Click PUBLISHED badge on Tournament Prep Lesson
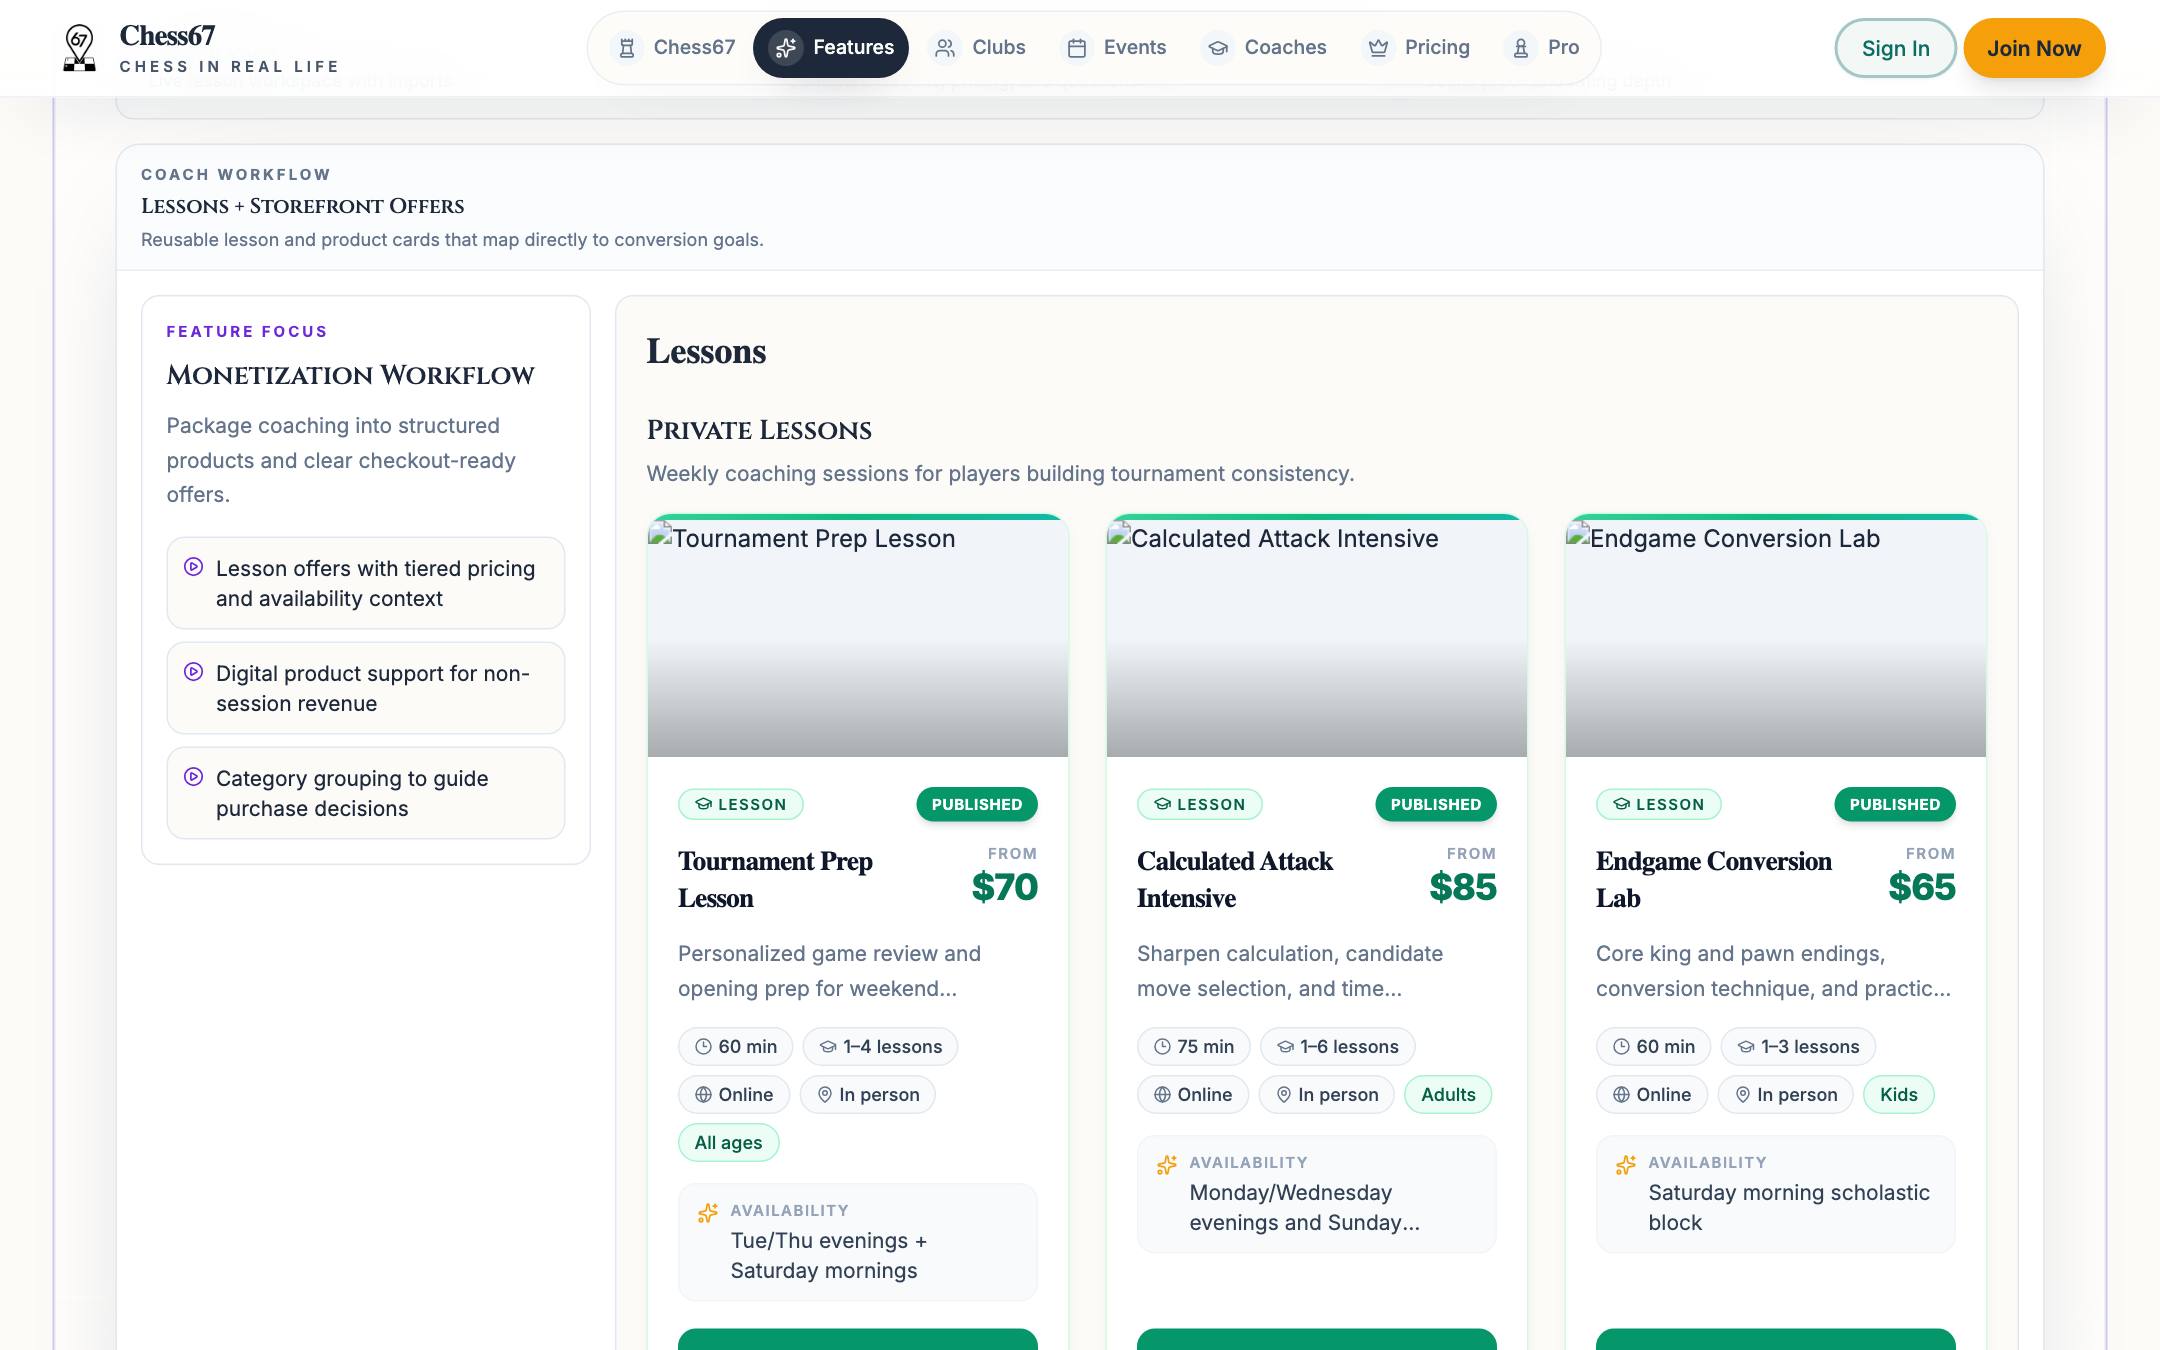This screenshot has height=1350, width=2160. tap(977, 804)
